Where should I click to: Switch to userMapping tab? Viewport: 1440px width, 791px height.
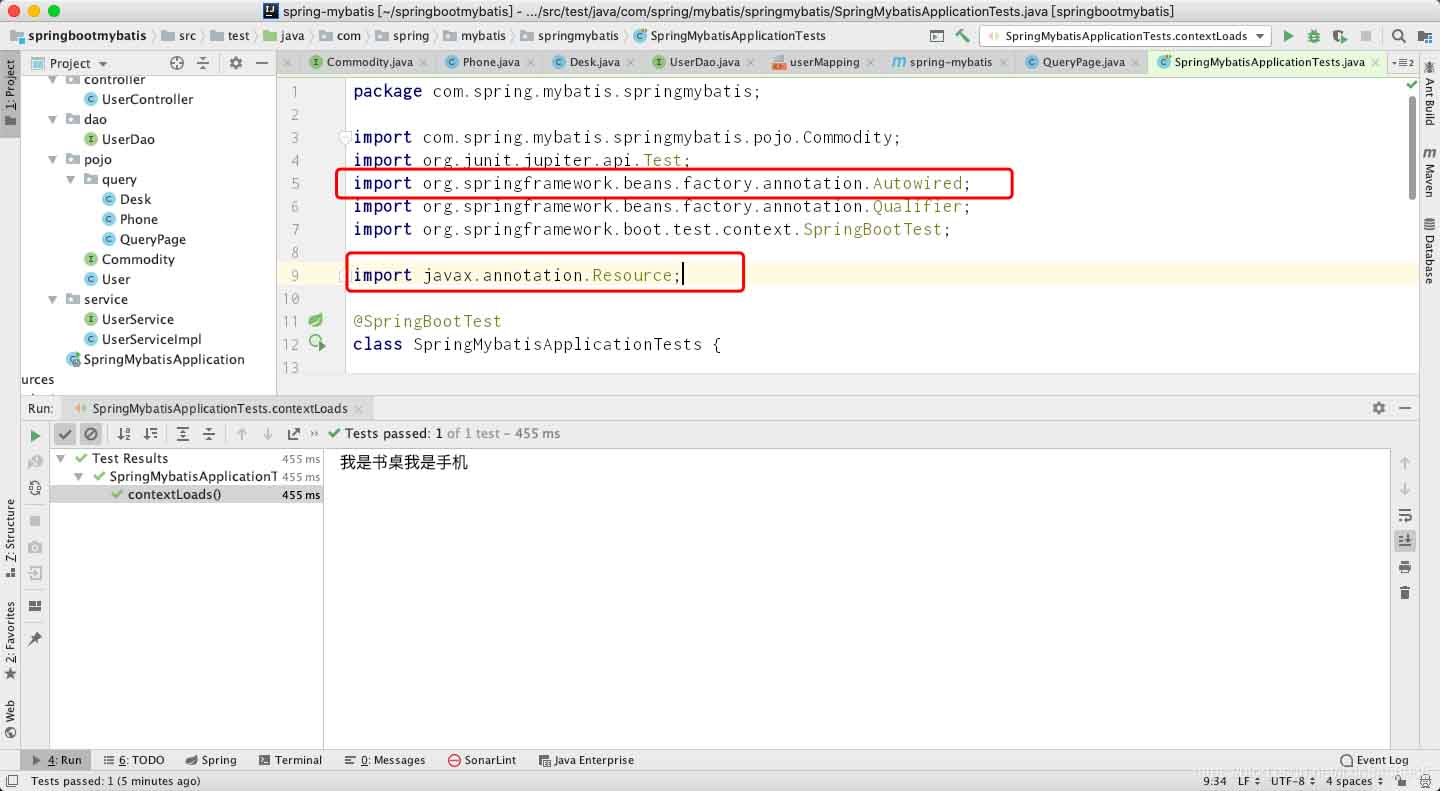click(x=824, y=62)
